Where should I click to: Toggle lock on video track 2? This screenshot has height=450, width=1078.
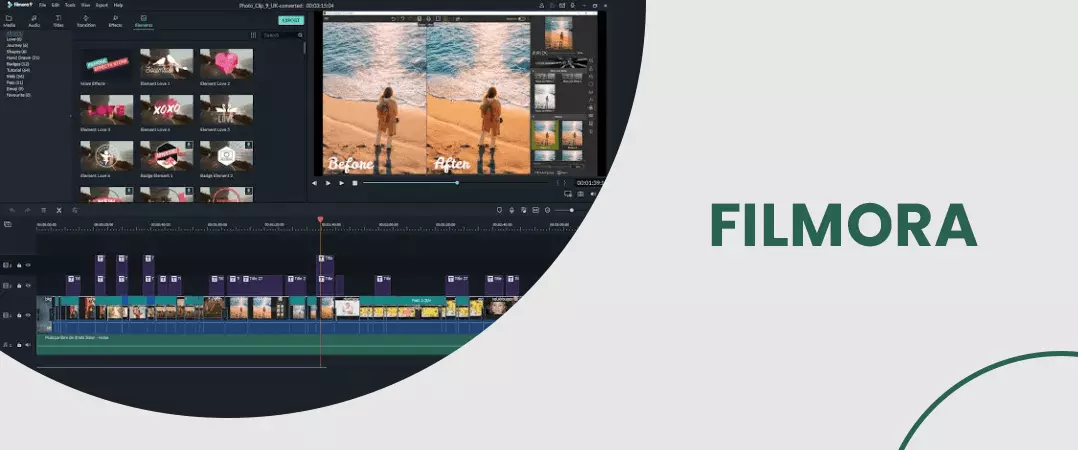[x=19, y=285]
